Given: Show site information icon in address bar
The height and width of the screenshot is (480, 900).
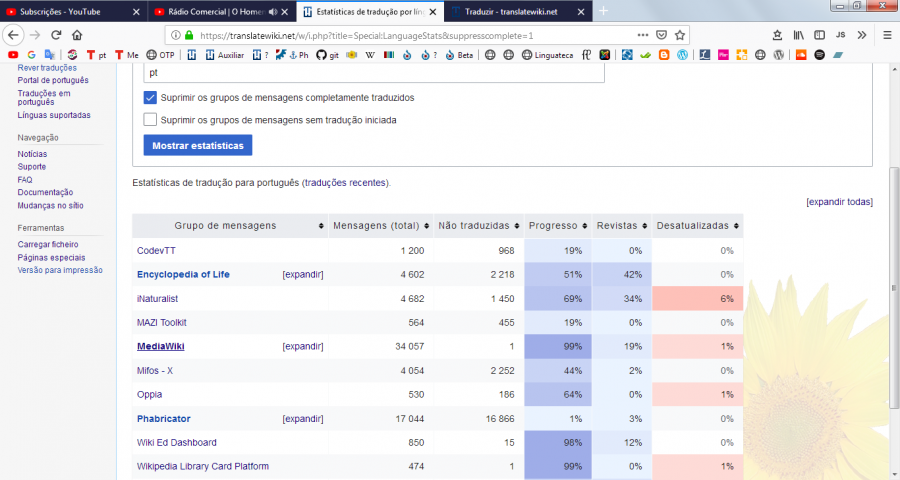Looking at the screenshot, I should pyautogui.click(x=176, y=36).
